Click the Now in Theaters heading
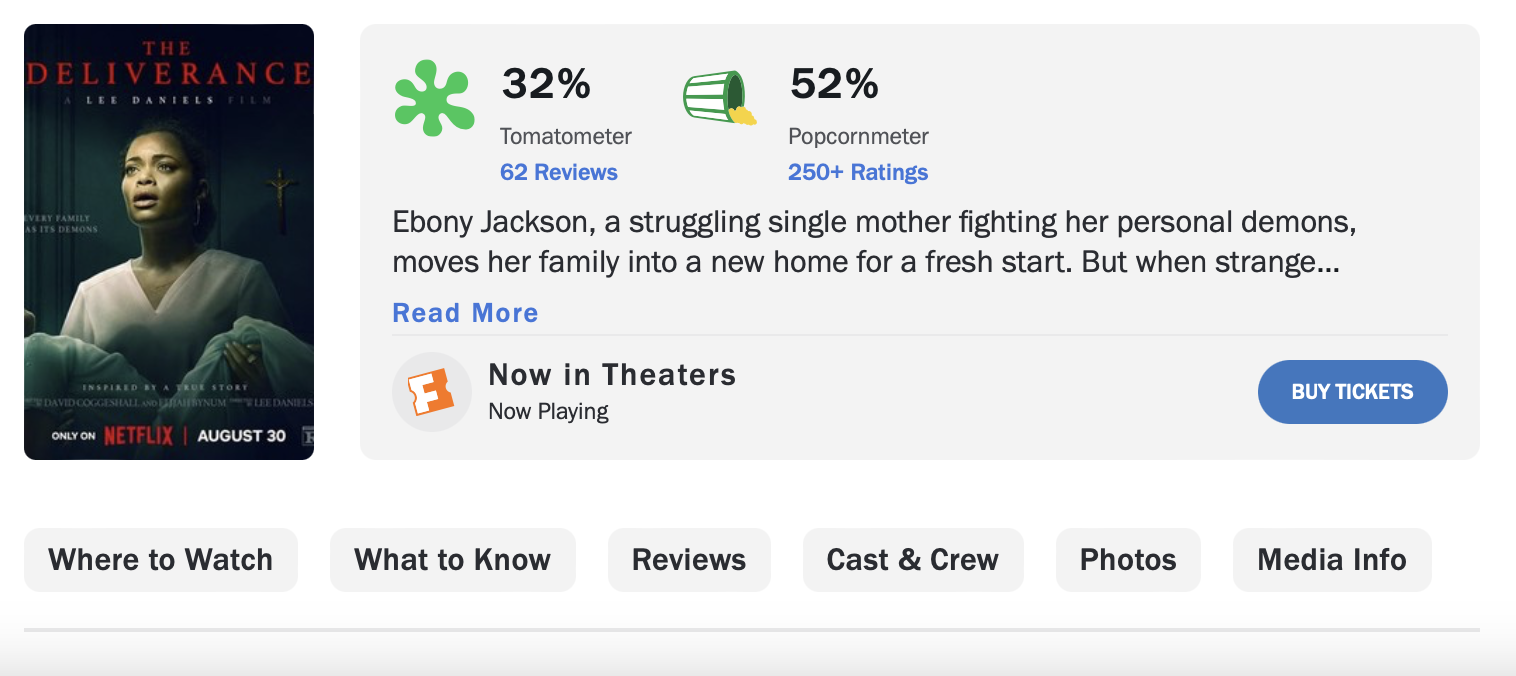The width and height of the screenshot is (1516, 676). [x=612, y=375]
